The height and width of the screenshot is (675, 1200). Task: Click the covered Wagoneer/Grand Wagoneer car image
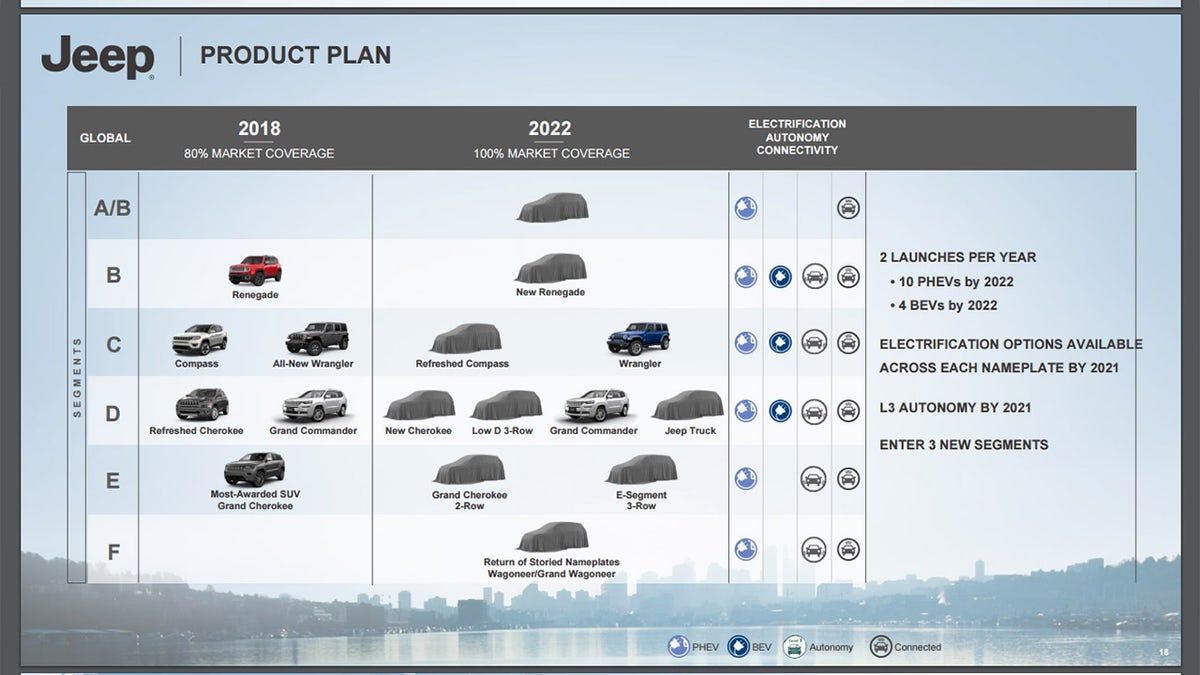552,537
